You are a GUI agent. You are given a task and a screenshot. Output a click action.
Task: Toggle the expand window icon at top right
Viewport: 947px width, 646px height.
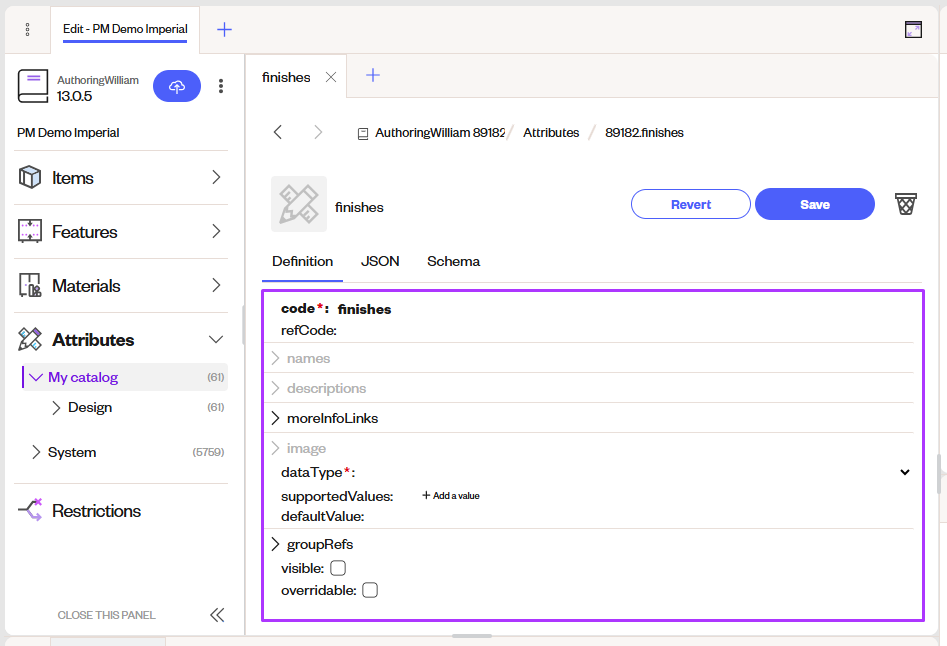coord(913,29)
